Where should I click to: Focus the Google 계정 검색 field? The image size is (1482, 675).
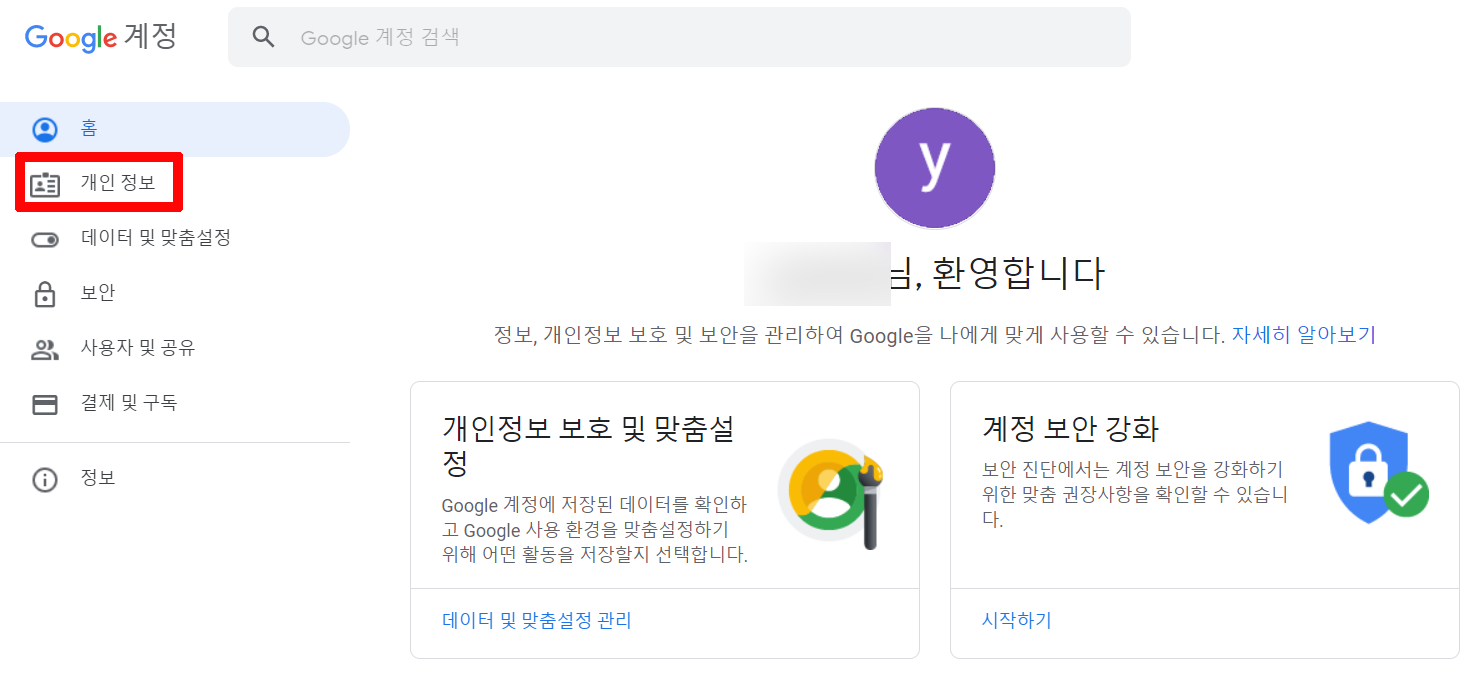pyautogui.click(x=679, y=37)
